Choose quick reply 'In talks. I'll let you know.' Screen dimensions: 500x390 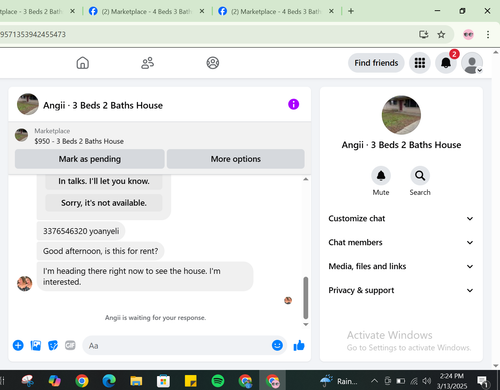tap(104, 181)
